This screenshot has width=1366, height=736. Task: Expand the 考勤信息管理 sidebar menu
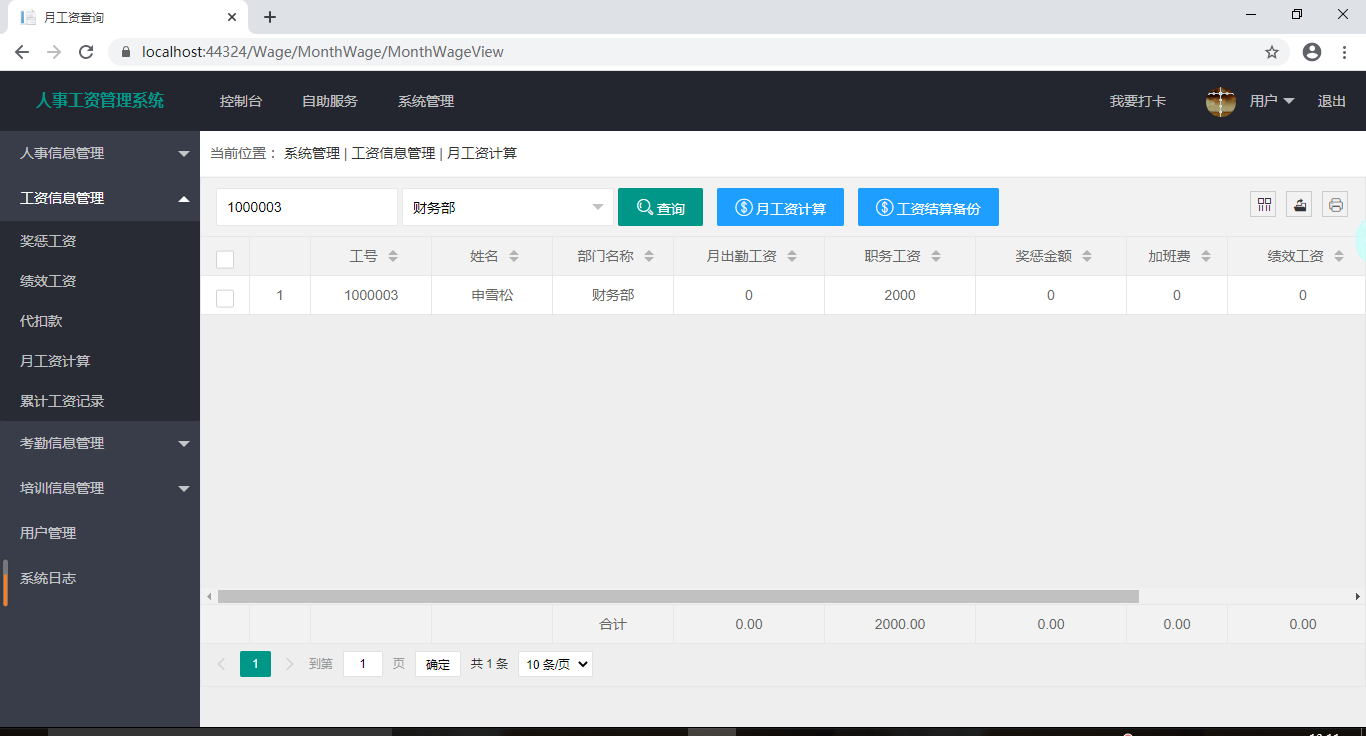click(100, 443)
